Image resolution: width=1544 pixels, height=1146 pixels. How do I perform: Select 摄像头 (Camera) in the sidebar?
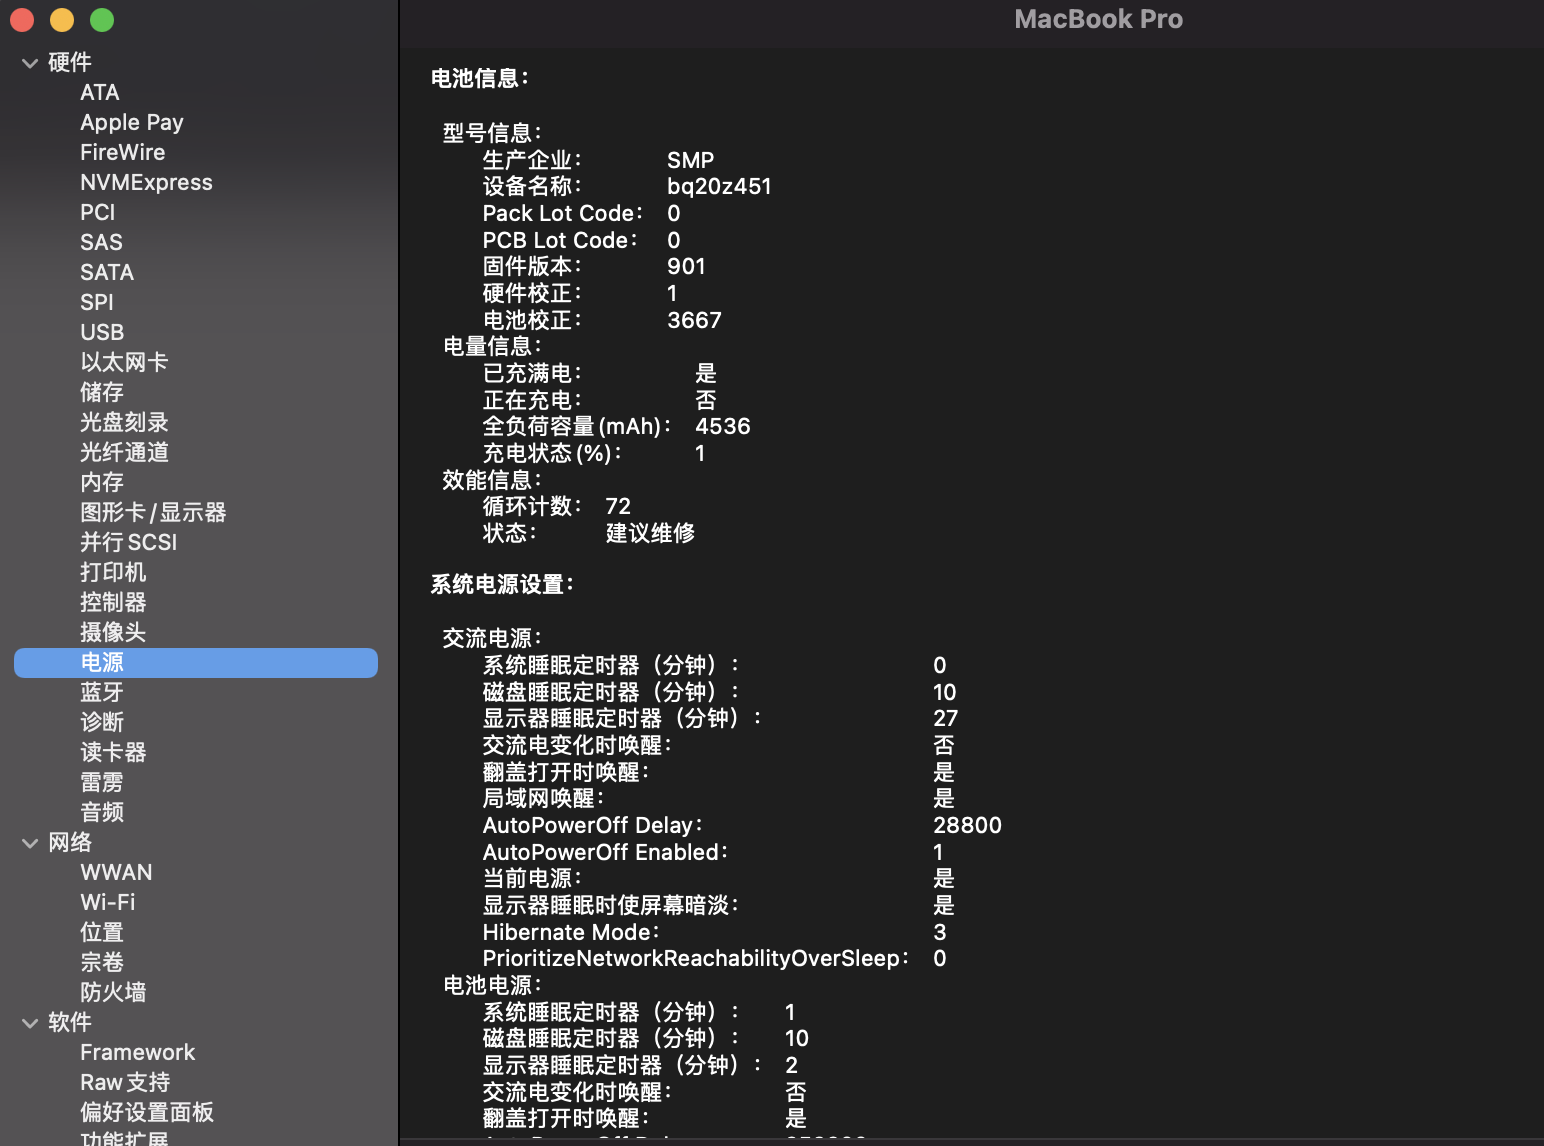tap(113, 632)
